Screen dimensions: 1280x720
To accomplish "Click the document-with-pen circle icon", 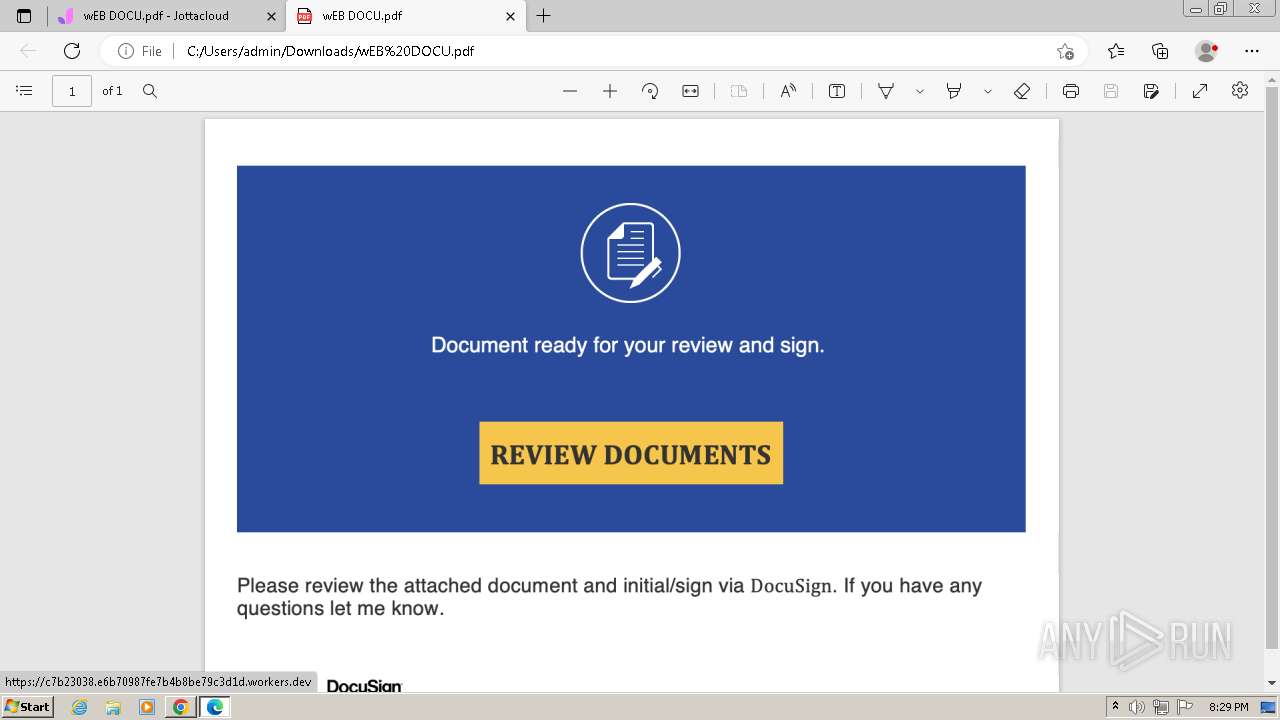I will pos(631,253).
